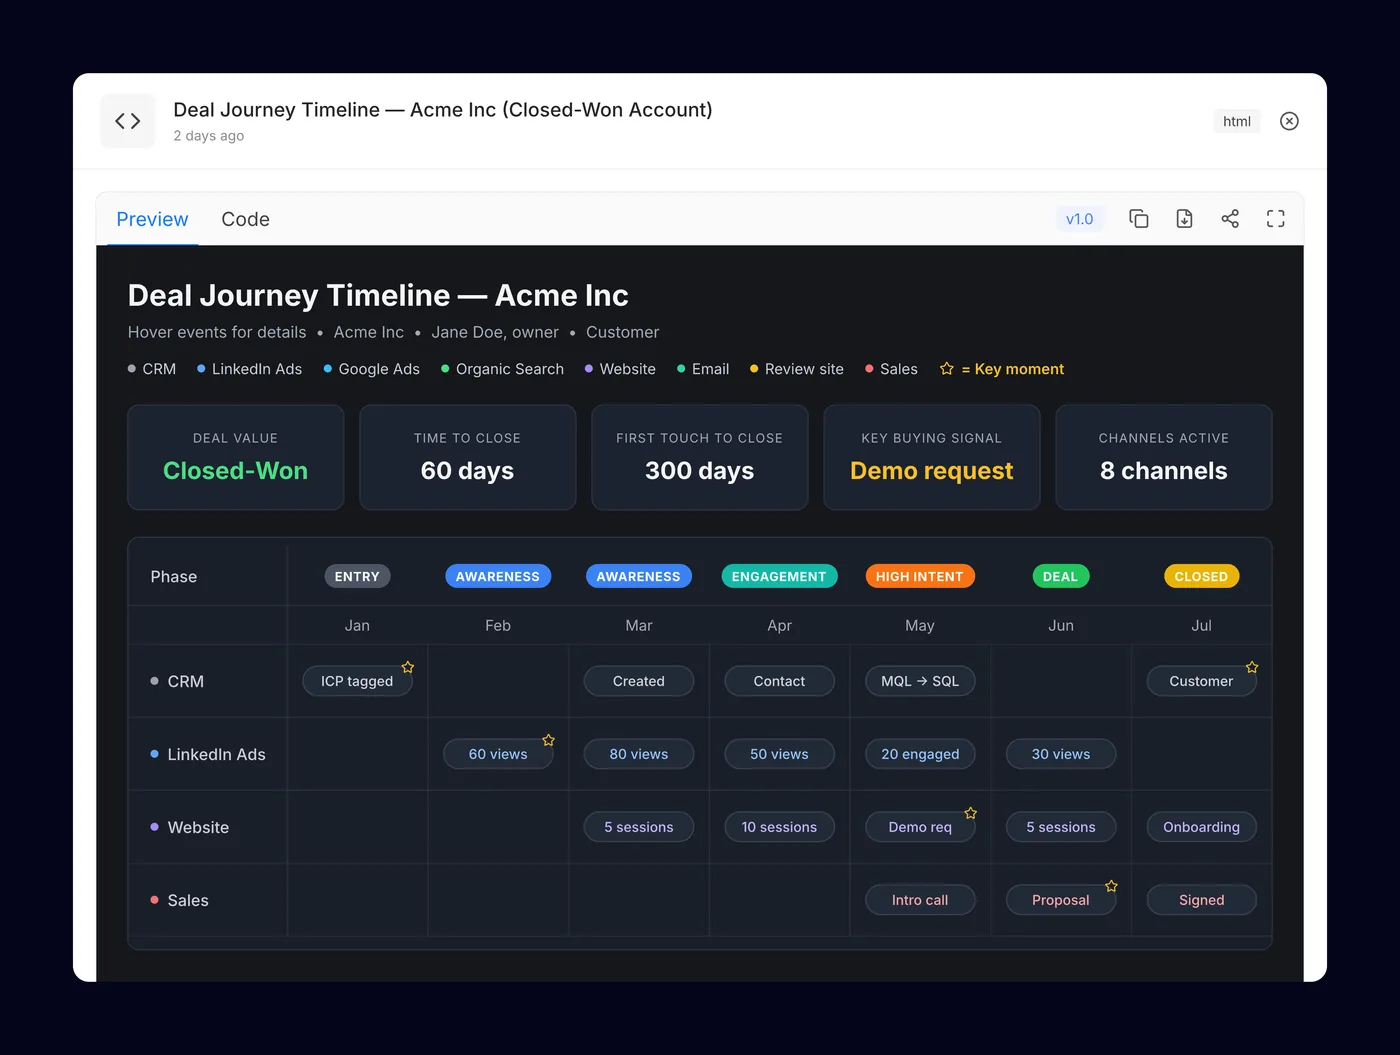1400x1055 pixels.
Task: Click the 80 views LinkedIn event
Action: (638, 754)
